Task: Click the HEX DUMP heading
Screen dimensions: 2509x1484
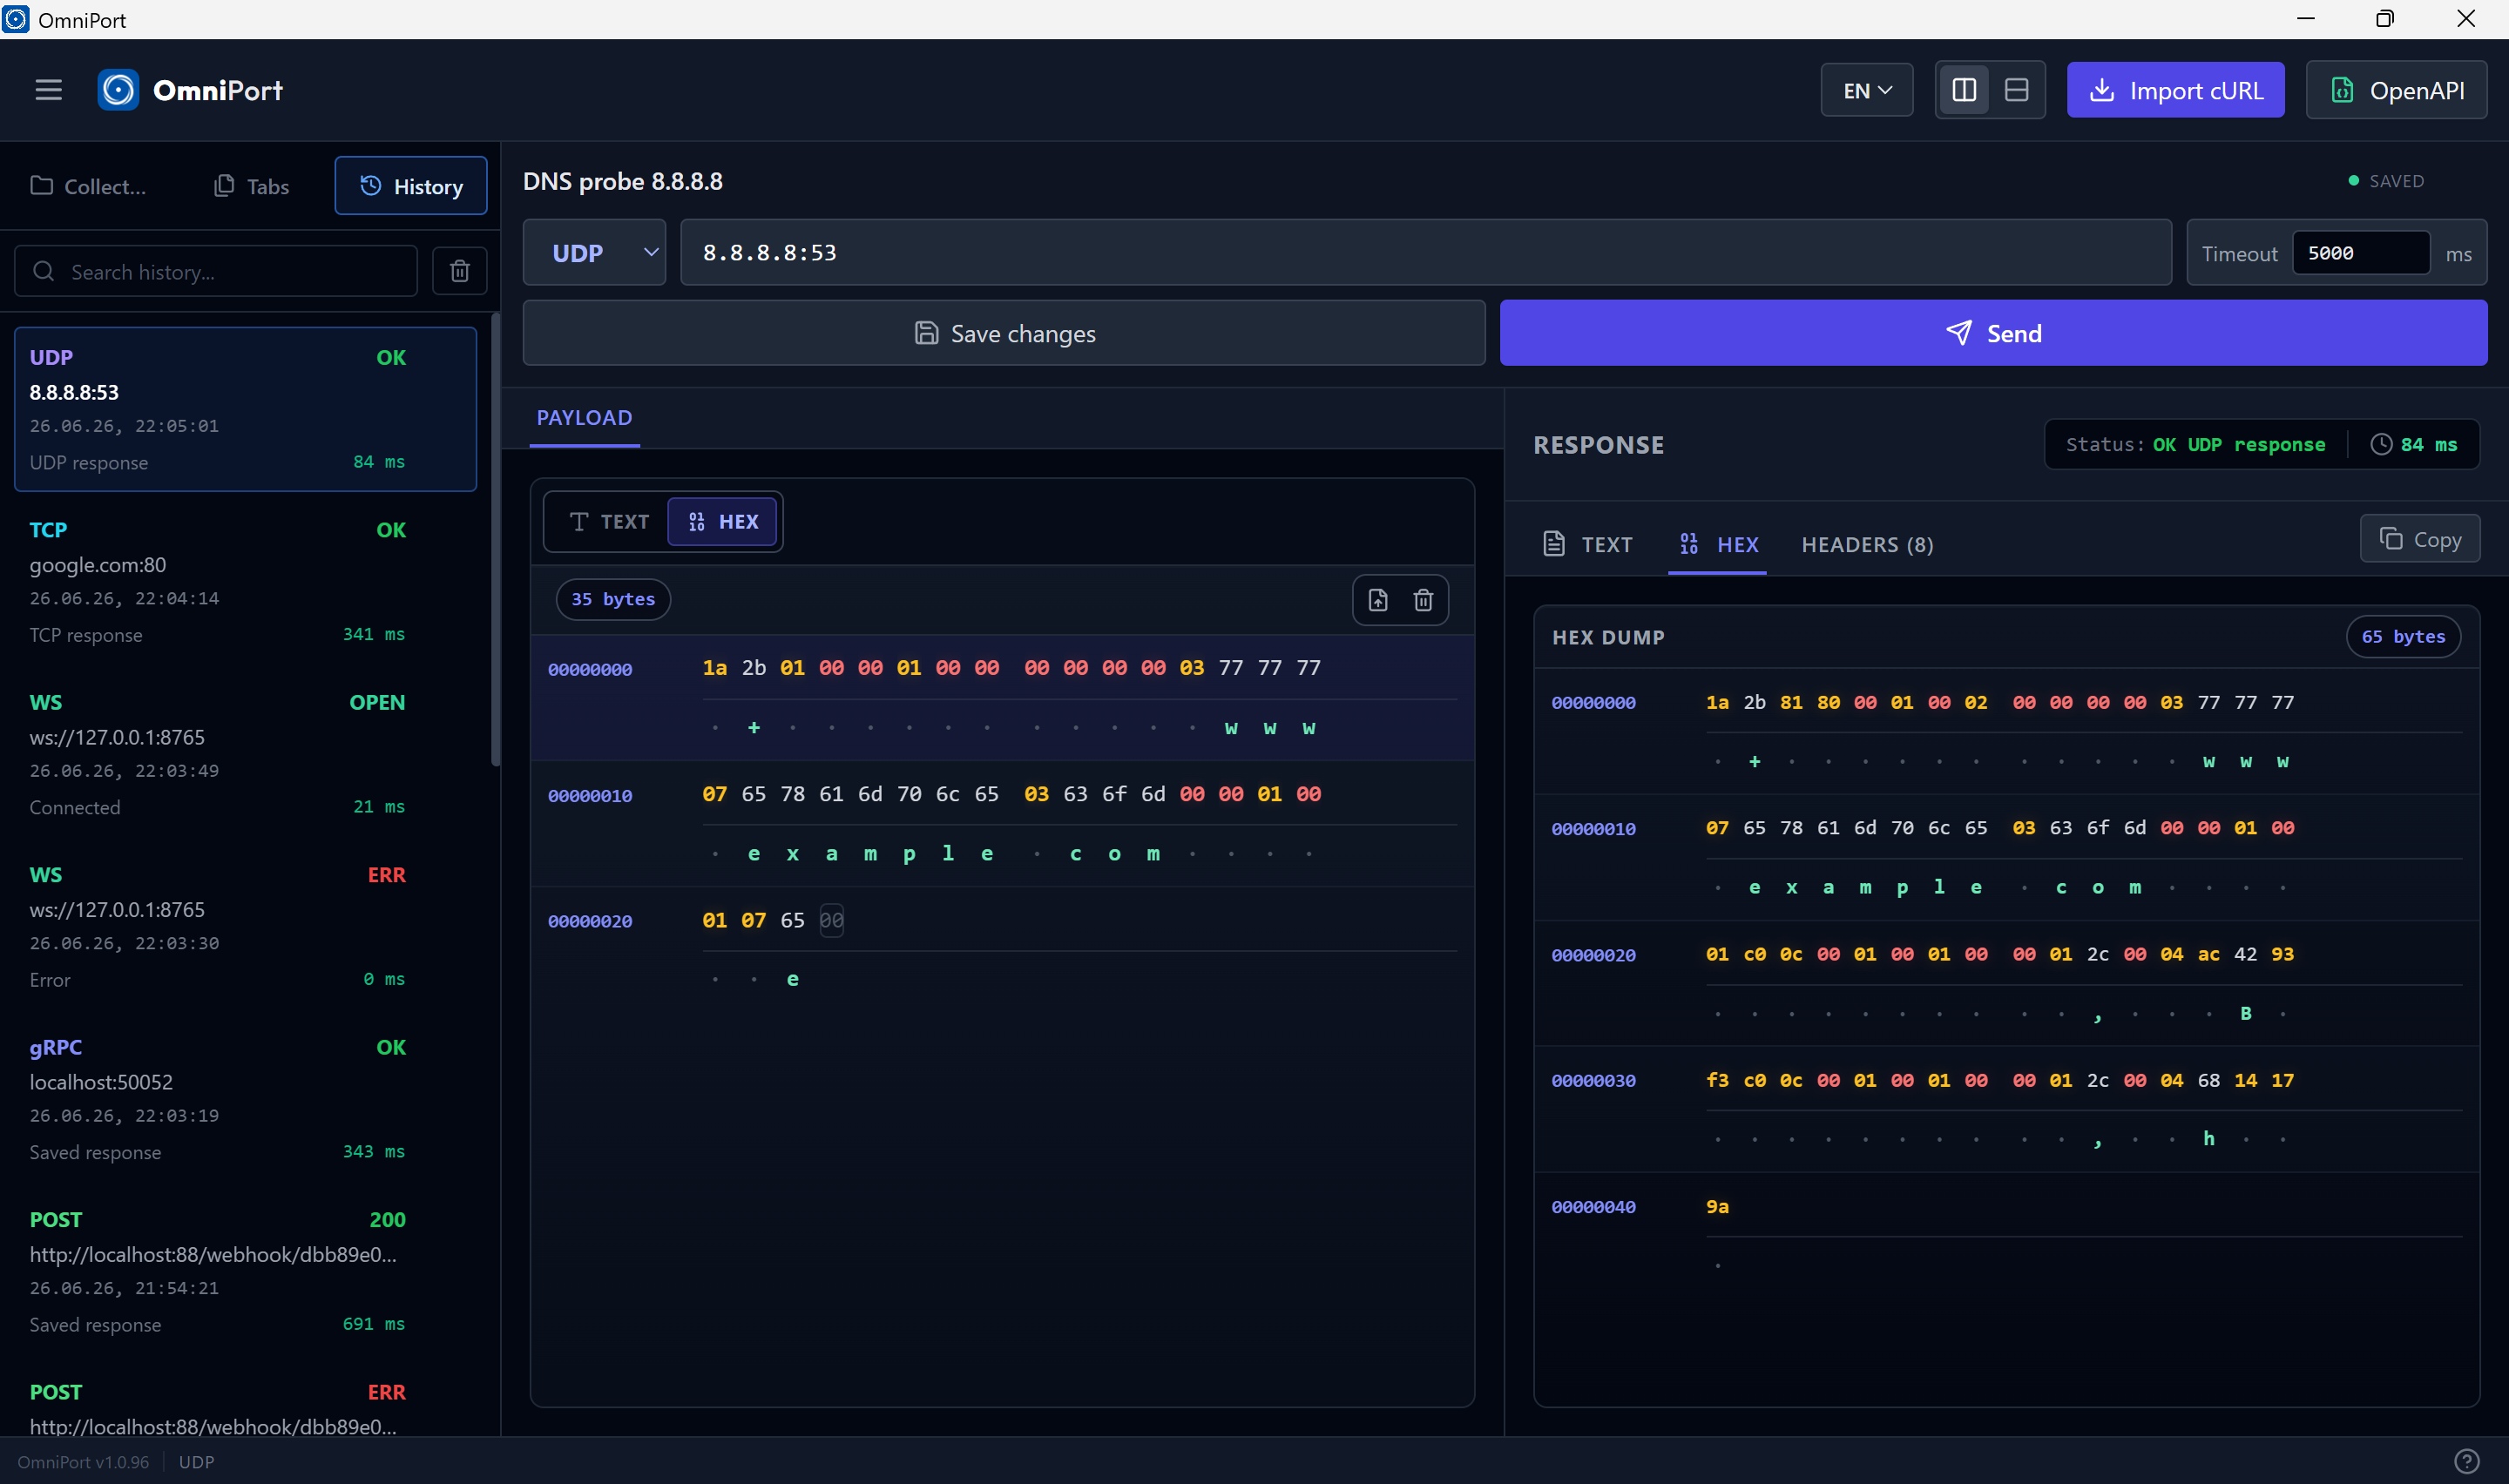Action: point(1608,637)
